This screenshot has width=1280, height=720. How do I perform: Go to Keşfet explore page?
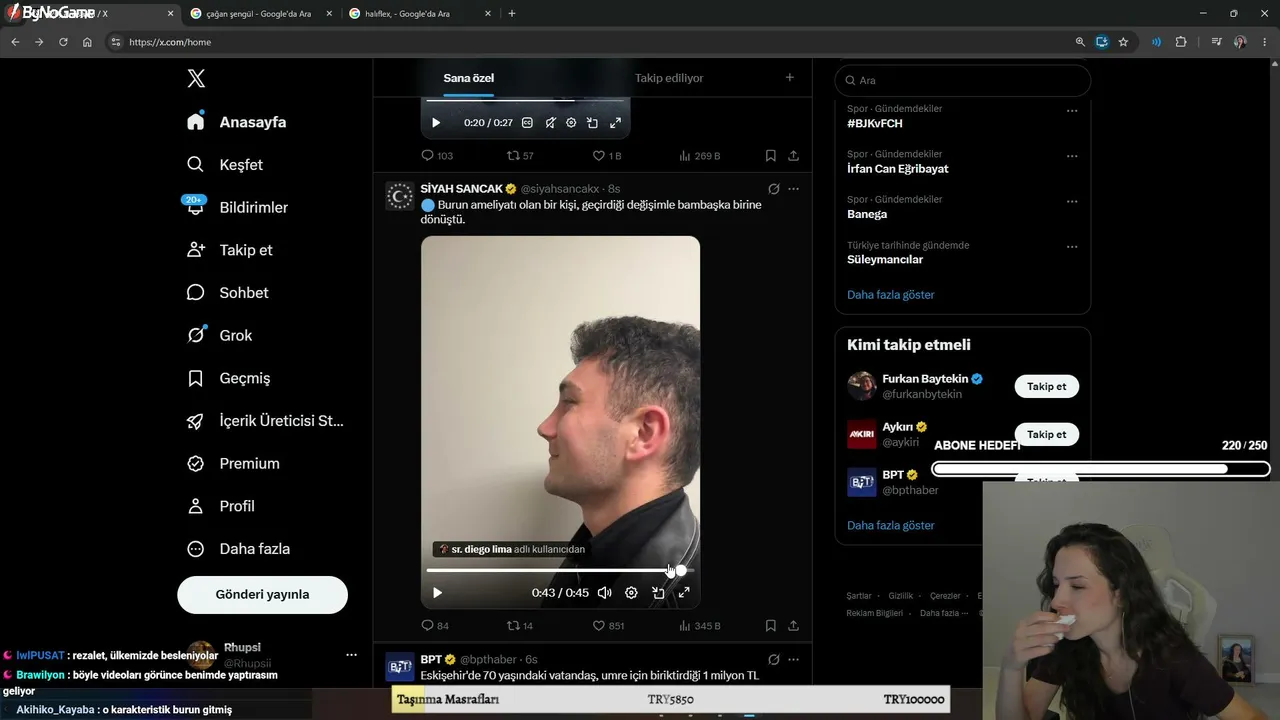[x=224, y=165]
